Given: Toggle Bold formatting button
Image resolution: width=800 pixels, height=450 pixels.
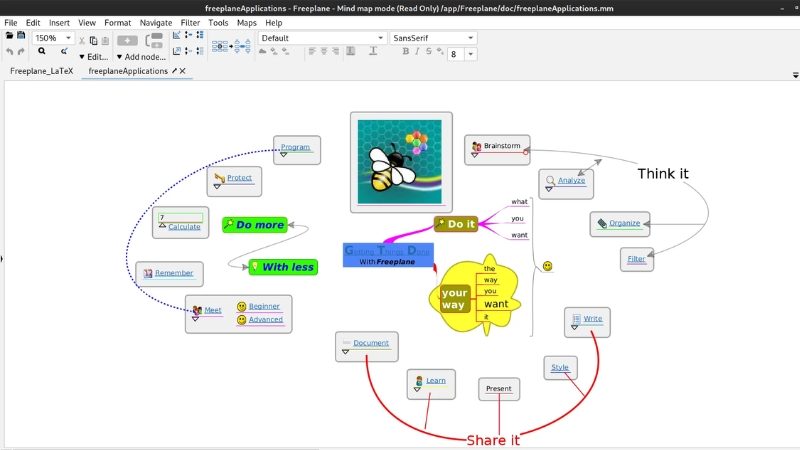Looking at the screenshot, I should pyautogui.click(x=406, y=52).
